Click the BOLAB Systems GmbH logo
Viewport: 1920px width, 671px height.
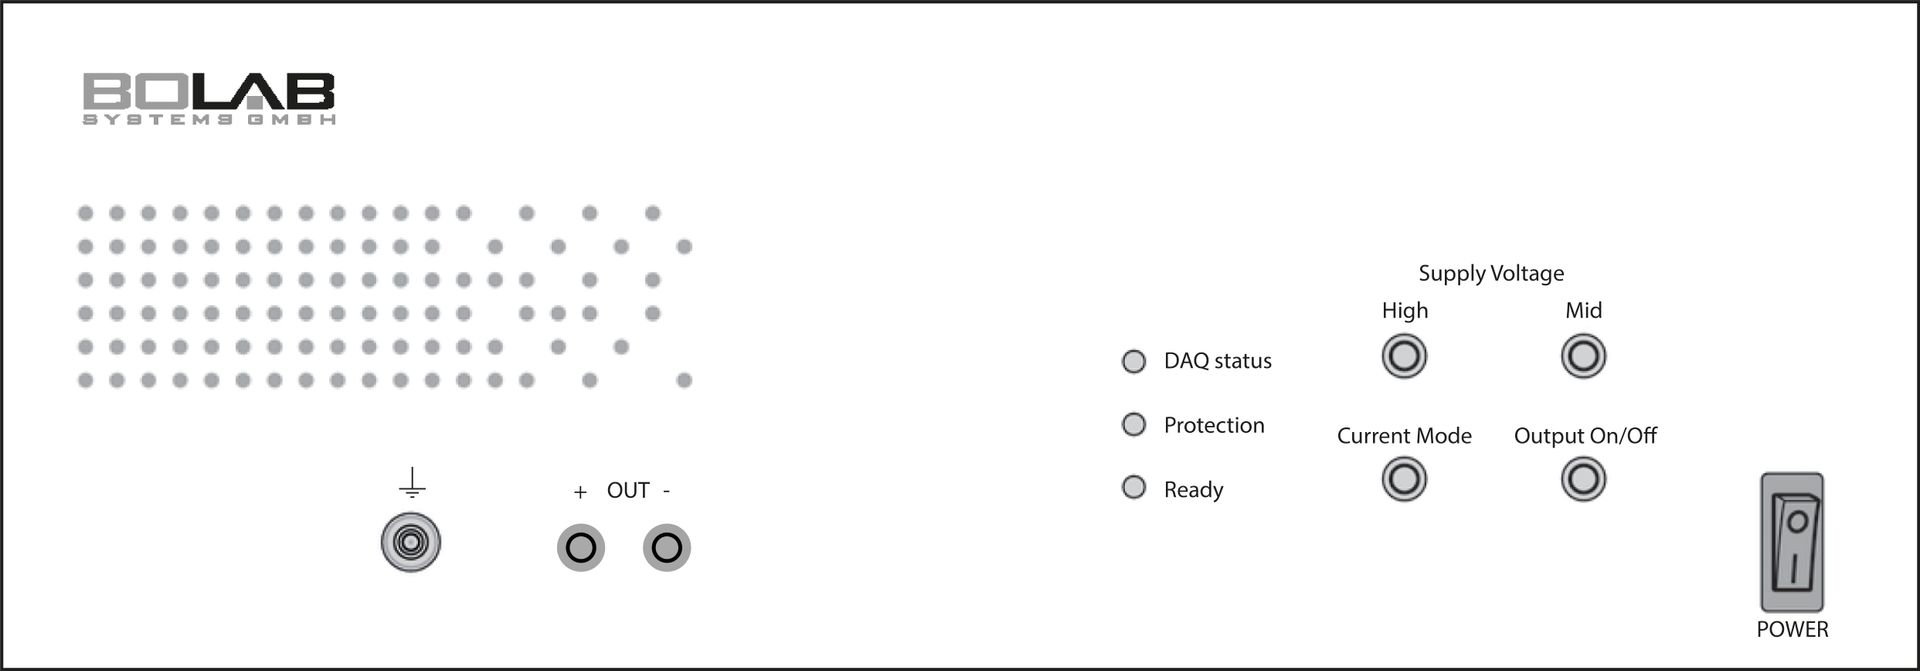point(208,98)
